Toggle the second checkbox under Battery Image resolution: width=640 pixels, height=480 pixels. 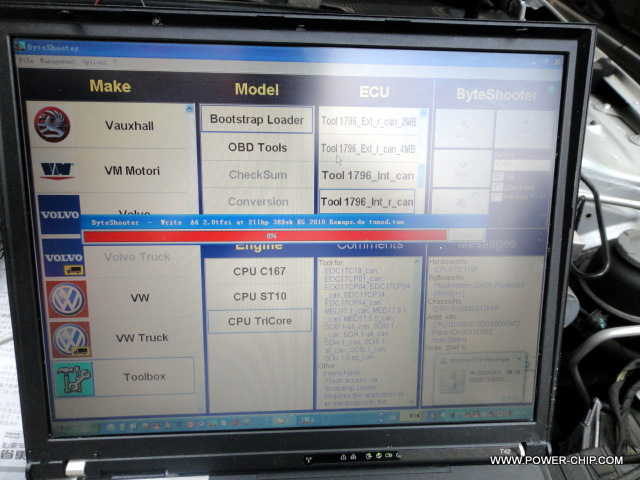[497, 187]
